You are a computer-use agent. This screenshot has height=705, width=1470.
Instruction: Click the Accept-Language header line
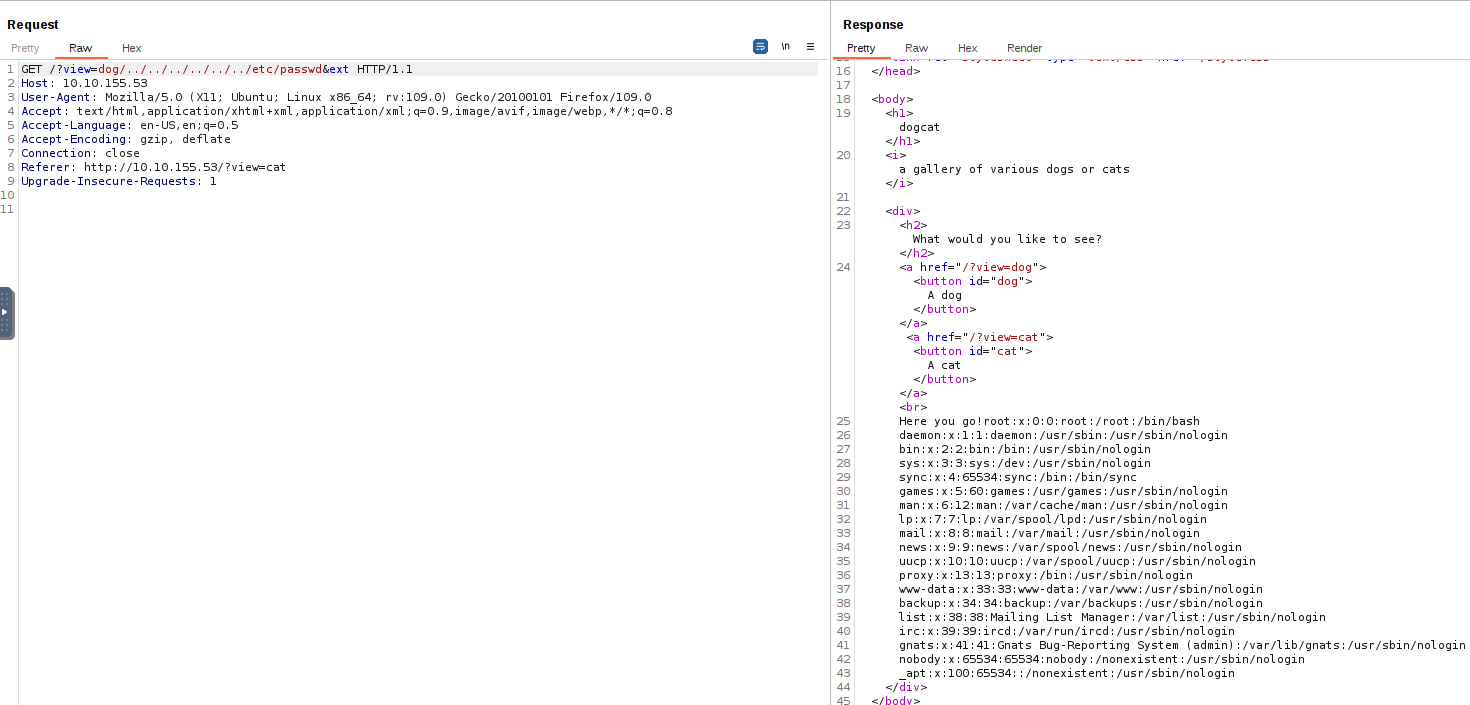click(x=130, y=125)
